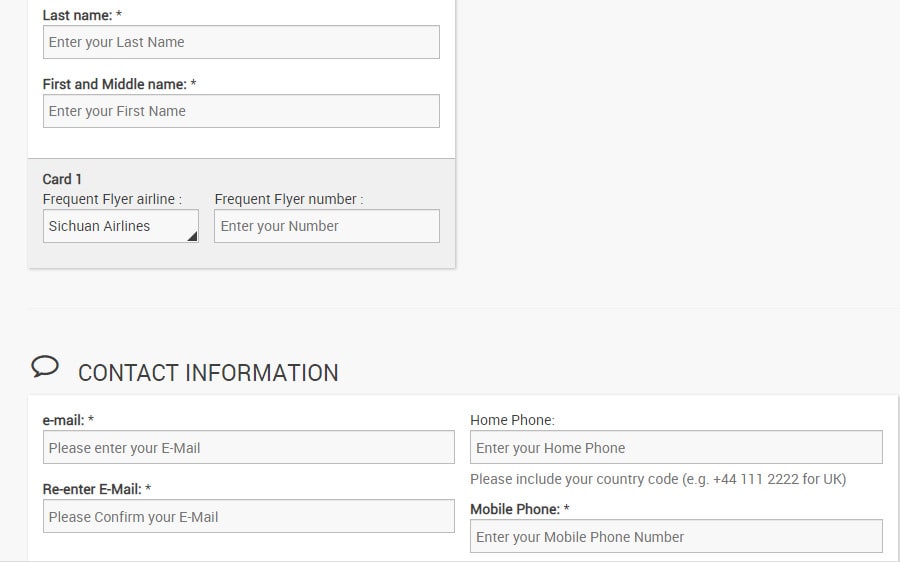The image size is (900, 562).
Task: Click the e-mail field label
Action: (68, 420)
